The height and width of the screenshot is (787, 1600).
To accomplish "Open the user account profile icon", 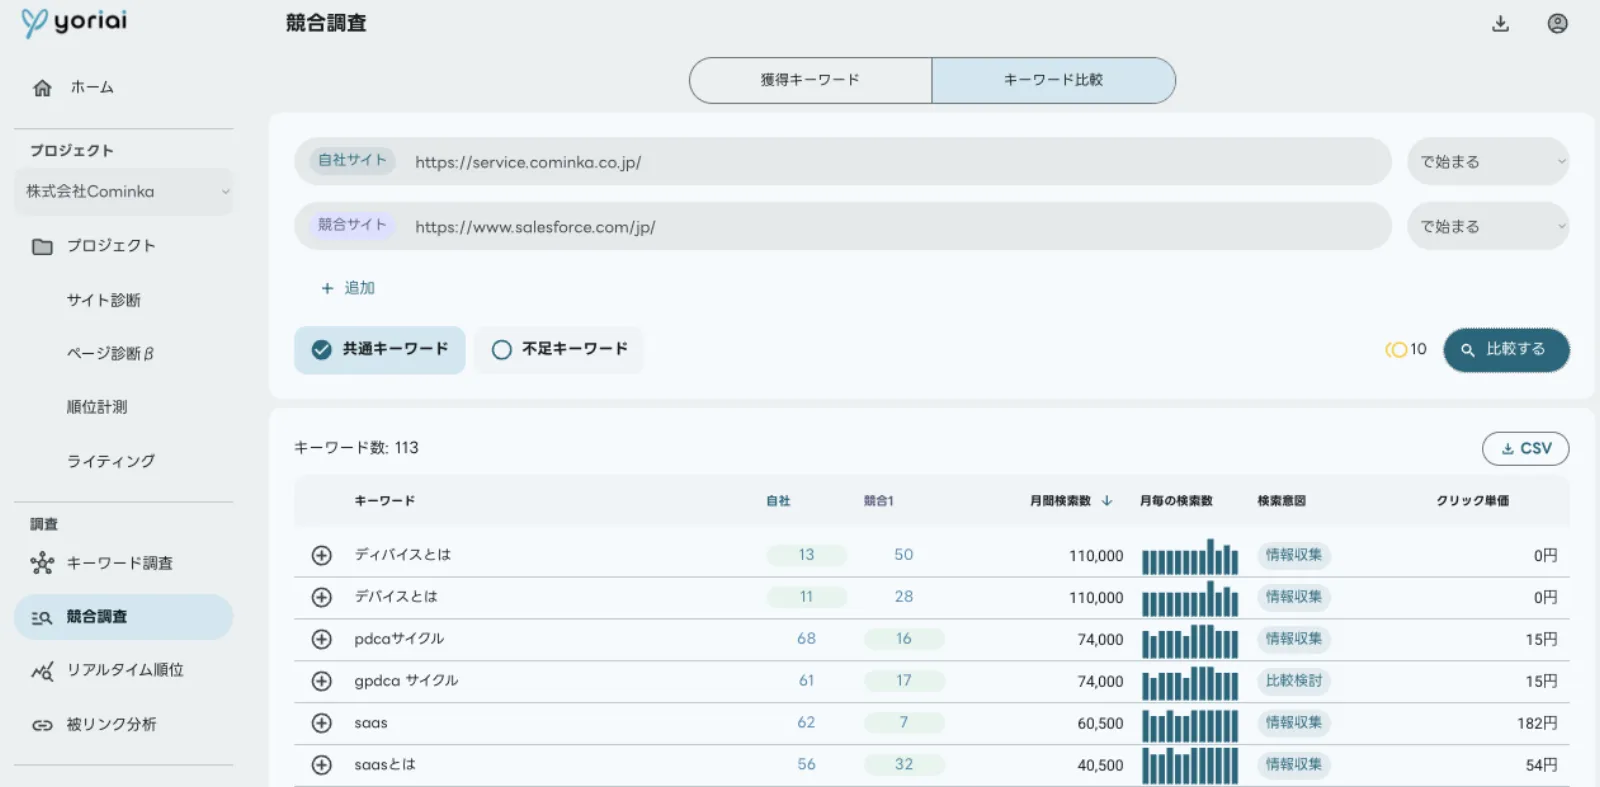I will pos(1557,24).
